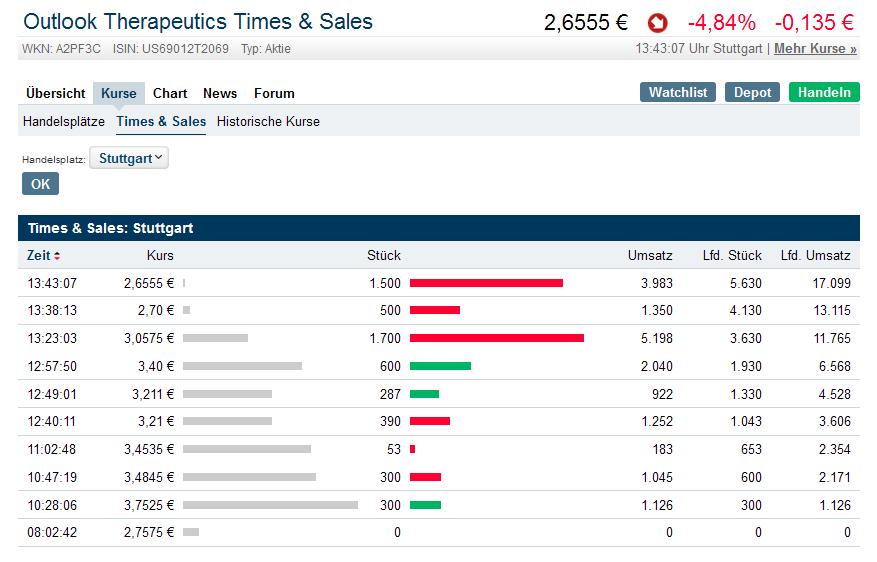The width and height of the screenshot is (877, 562).
Task: Add the stock to the Watchlist
Action: (x=678, y=92)
